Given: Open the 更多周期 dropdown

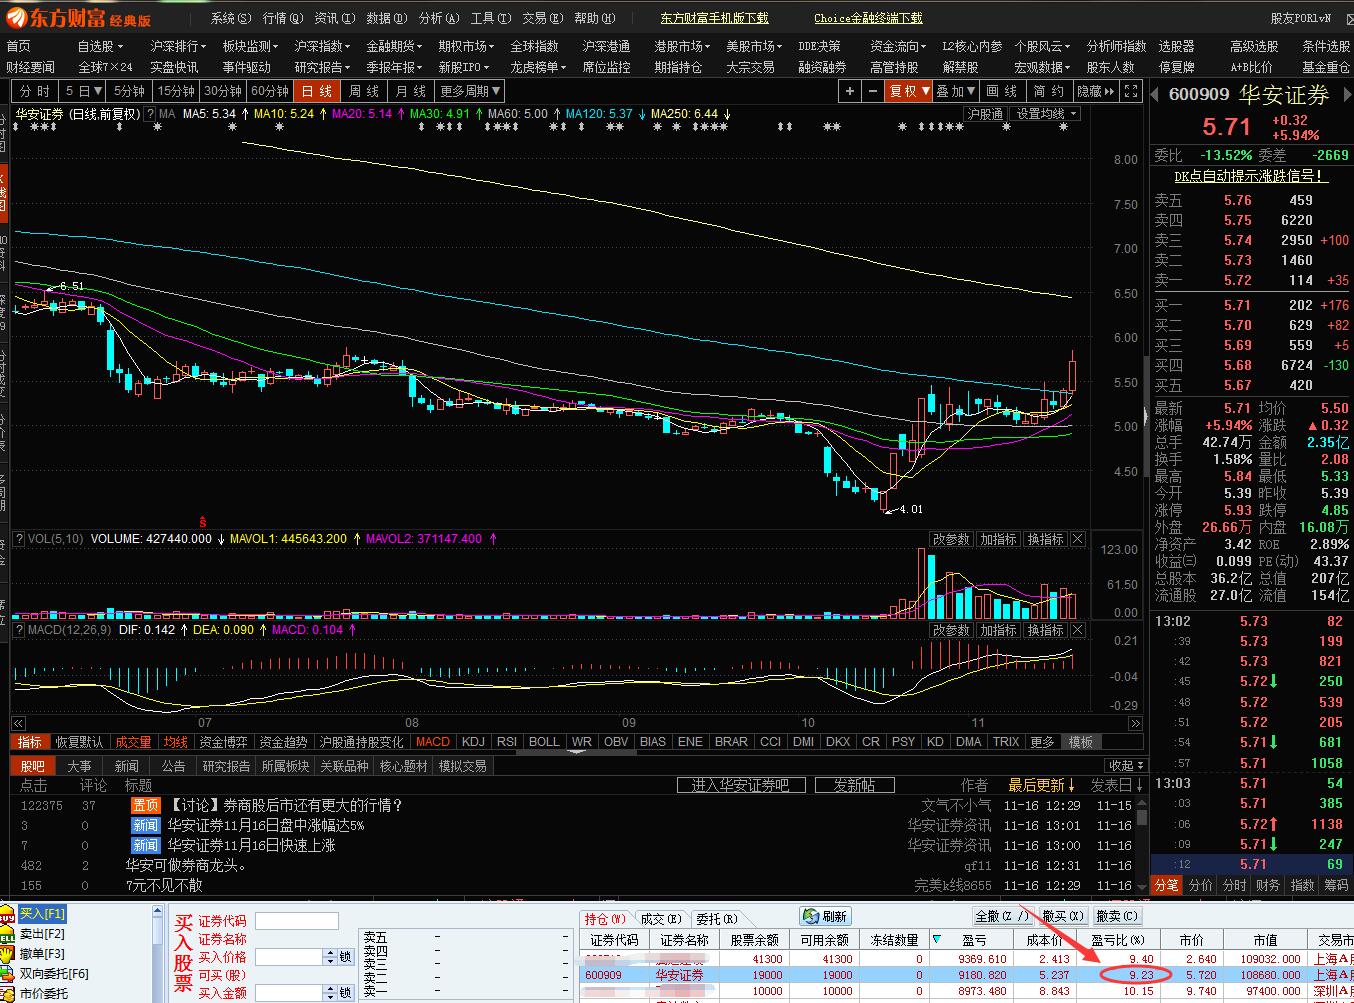Looking at the screenshot, I should click(x=471, y=91).
